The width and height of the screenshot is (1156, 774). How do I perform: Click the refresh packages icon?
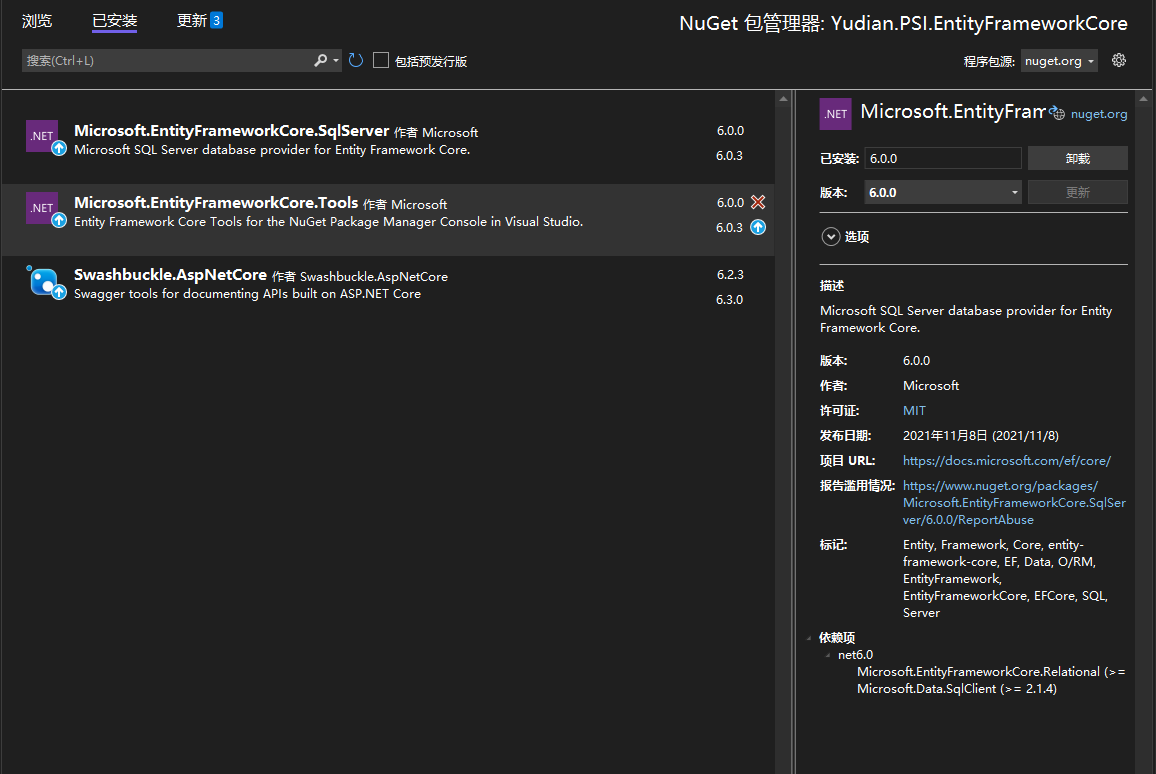(x=355, y=60)
